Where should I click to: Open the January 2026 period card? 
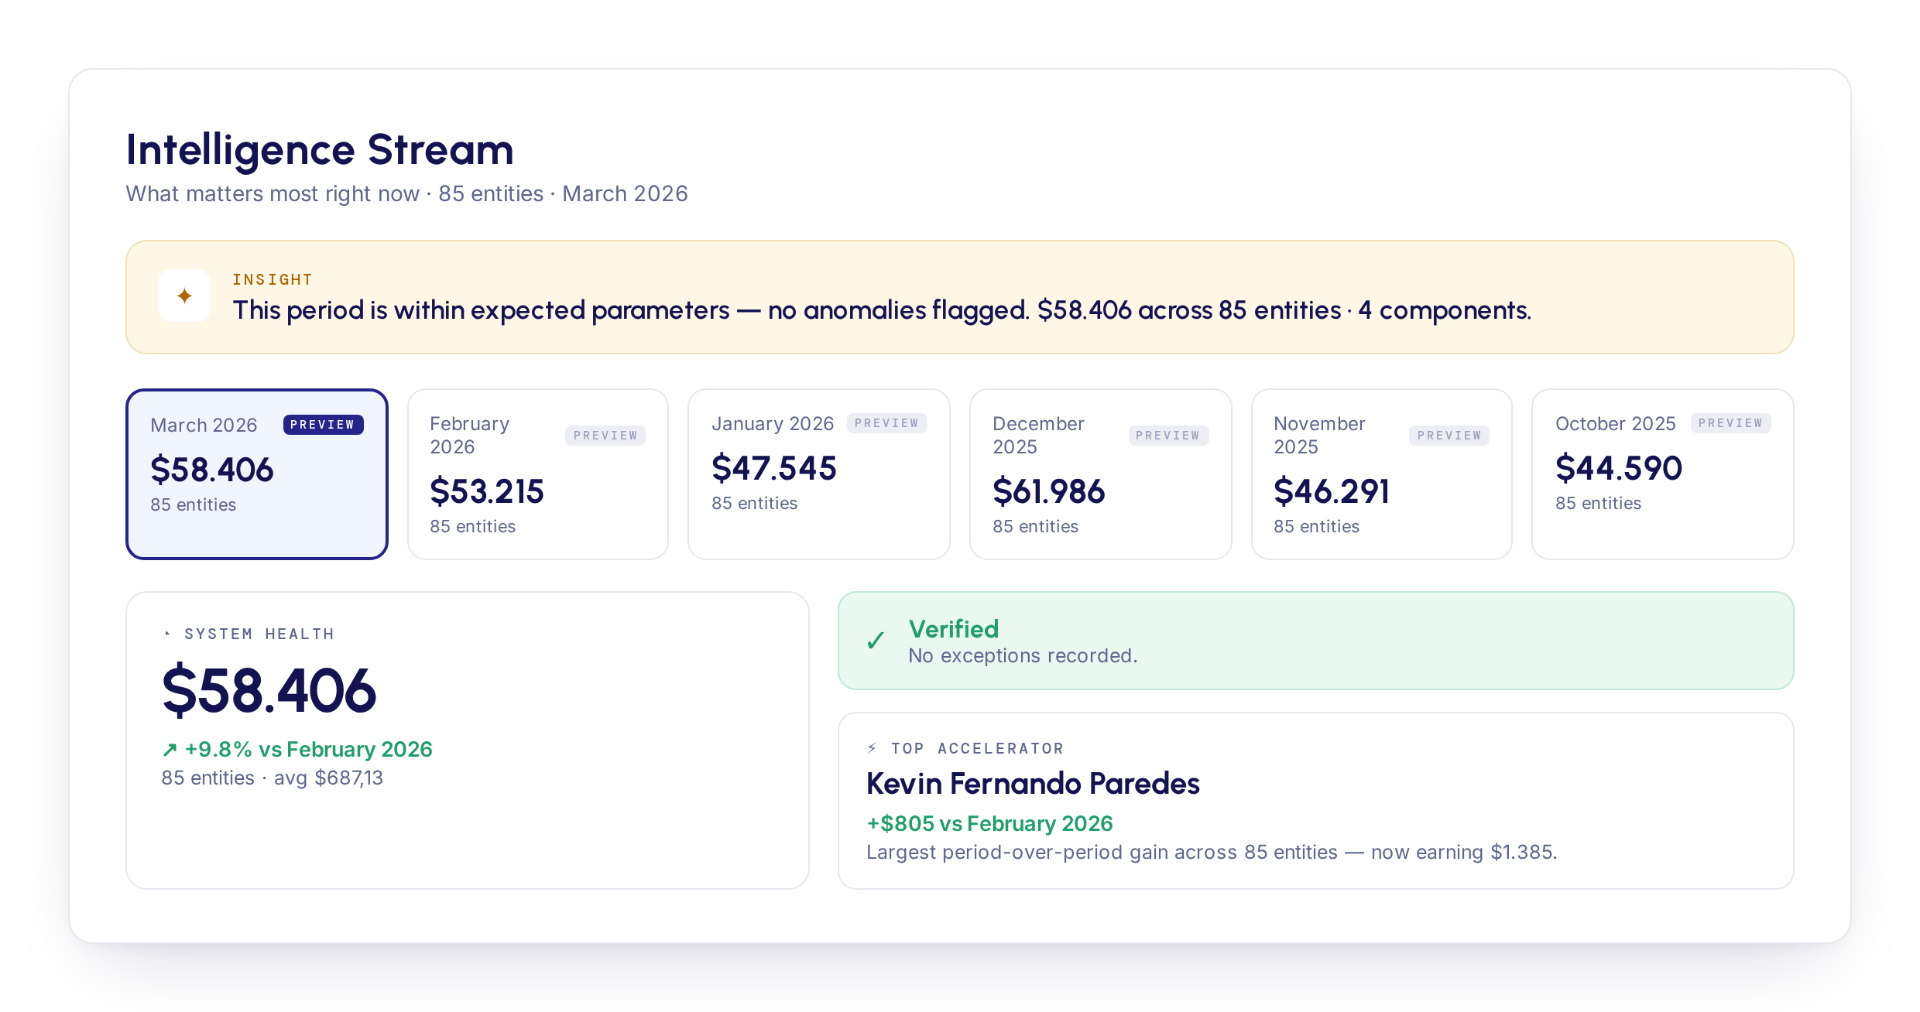tap(819, 474)
